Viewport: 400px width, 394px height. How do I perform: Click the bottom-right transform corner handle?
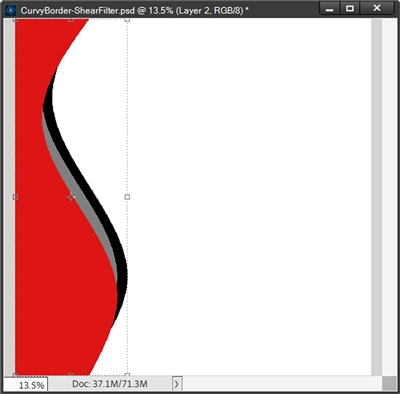127,375
